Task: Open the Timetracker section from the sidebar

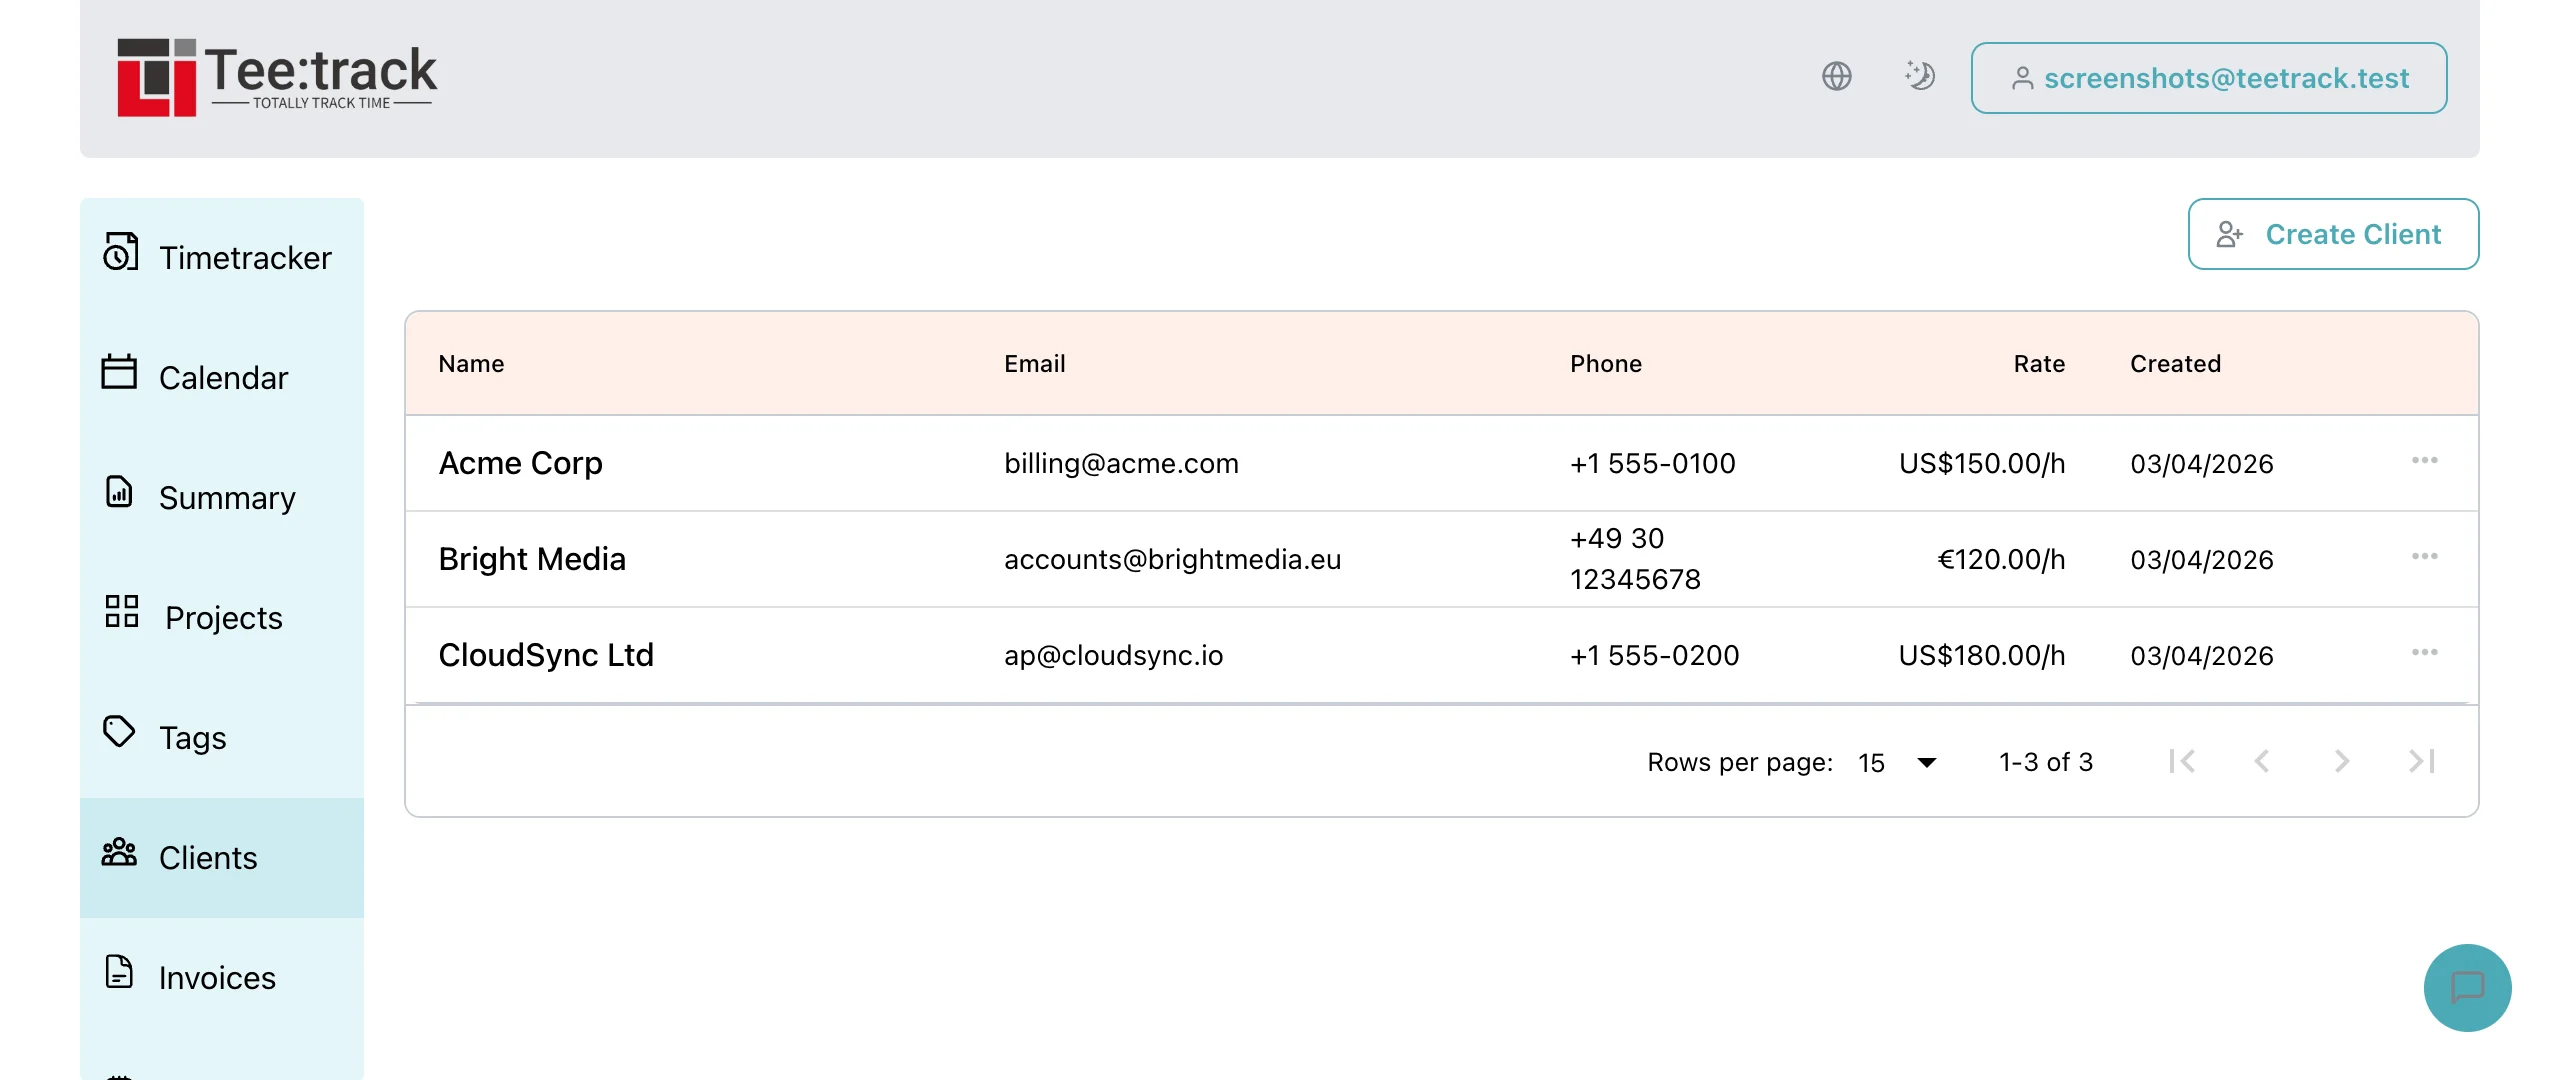Action: [120, 255]
